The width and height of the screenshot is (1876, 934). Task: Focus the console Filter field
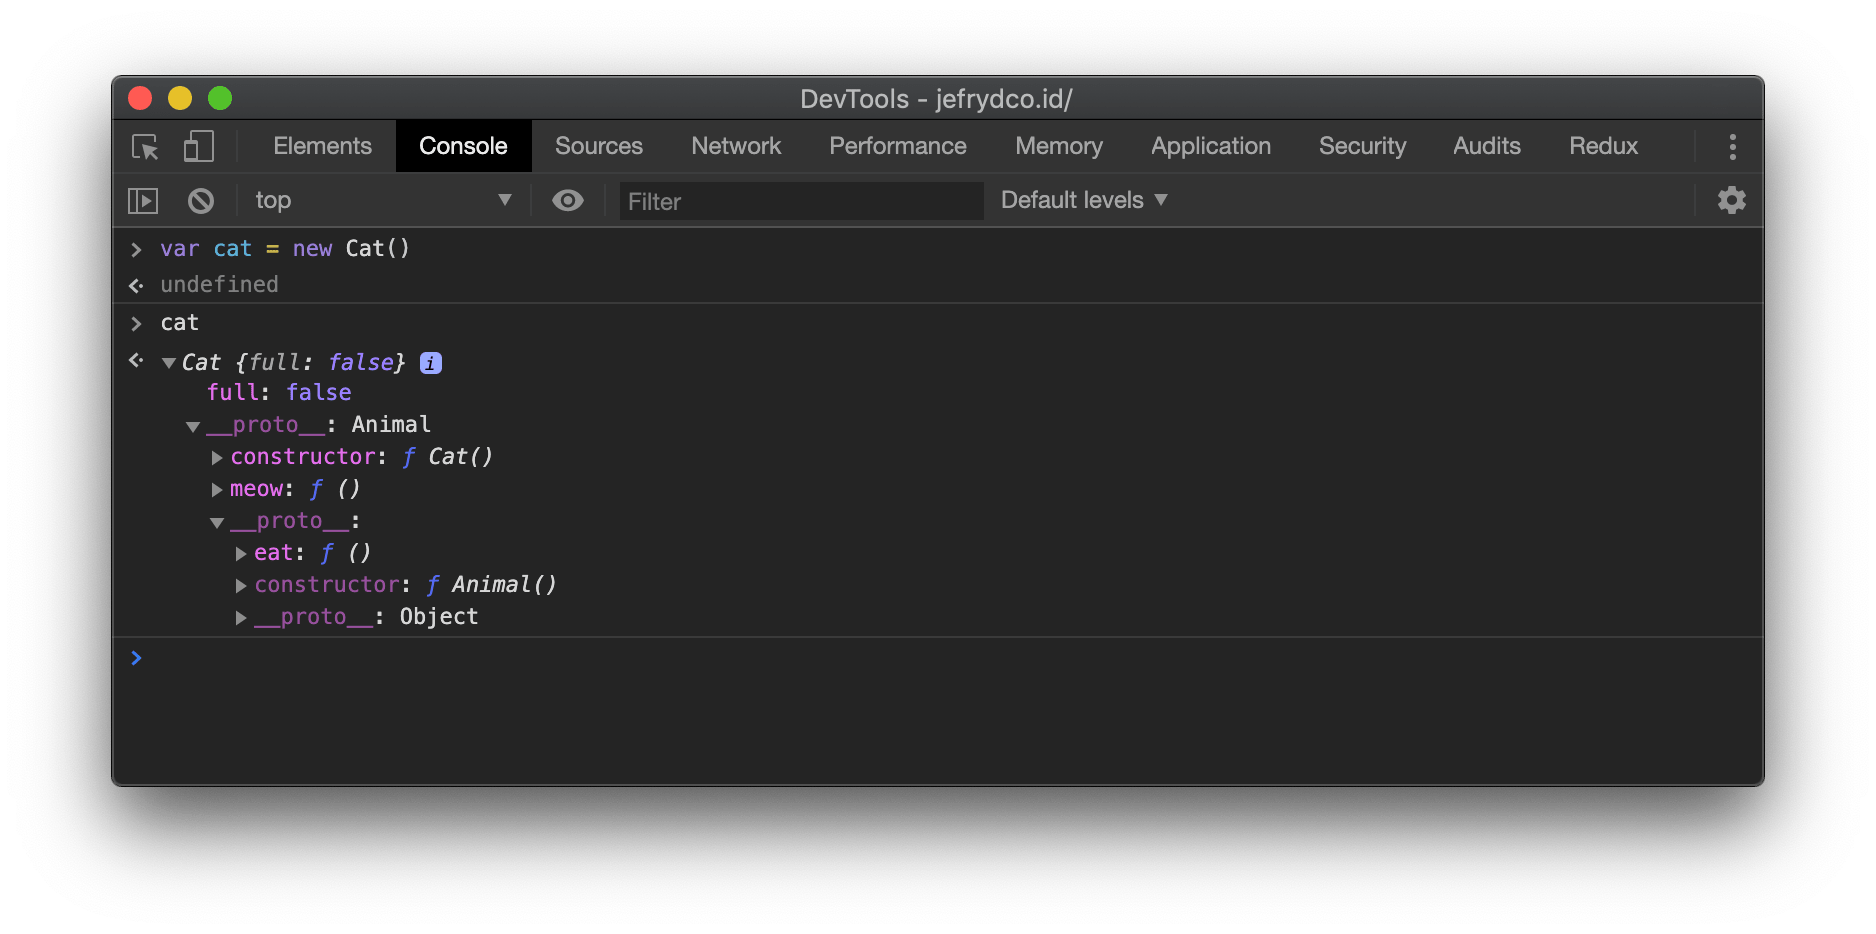(x=801, y=201)
